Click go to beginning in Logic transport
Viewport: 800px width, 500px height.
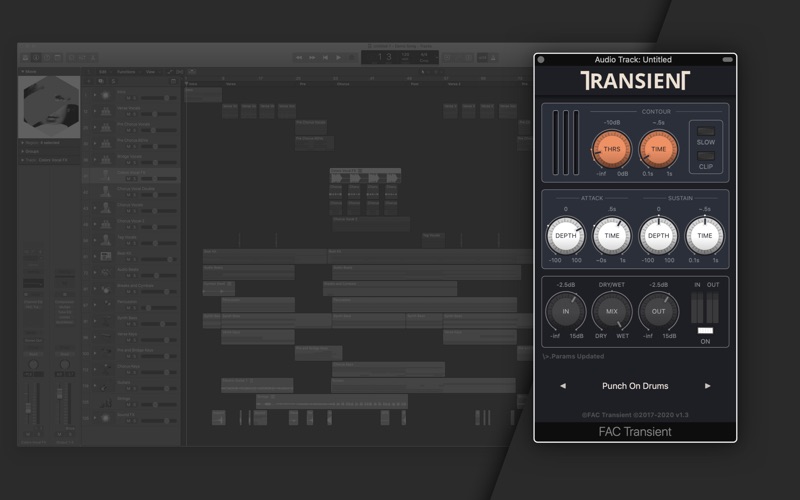pos(326,58)
